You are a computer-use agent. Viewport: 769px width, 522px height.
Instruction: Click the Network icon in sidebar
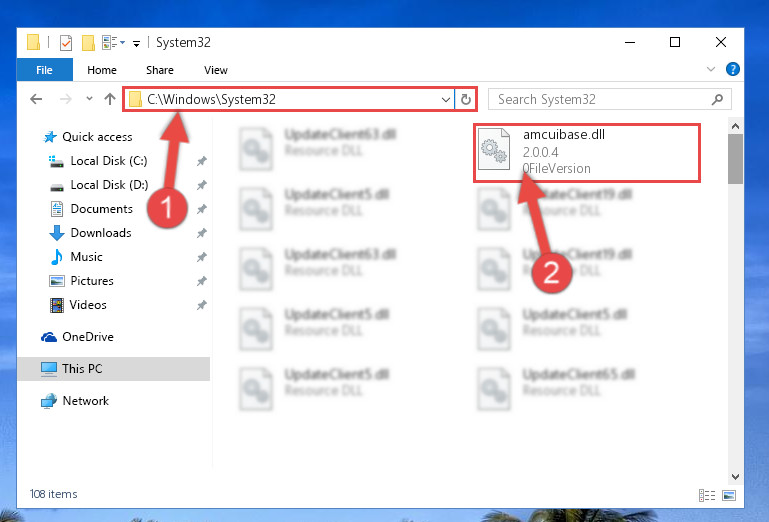coord(49,401)
